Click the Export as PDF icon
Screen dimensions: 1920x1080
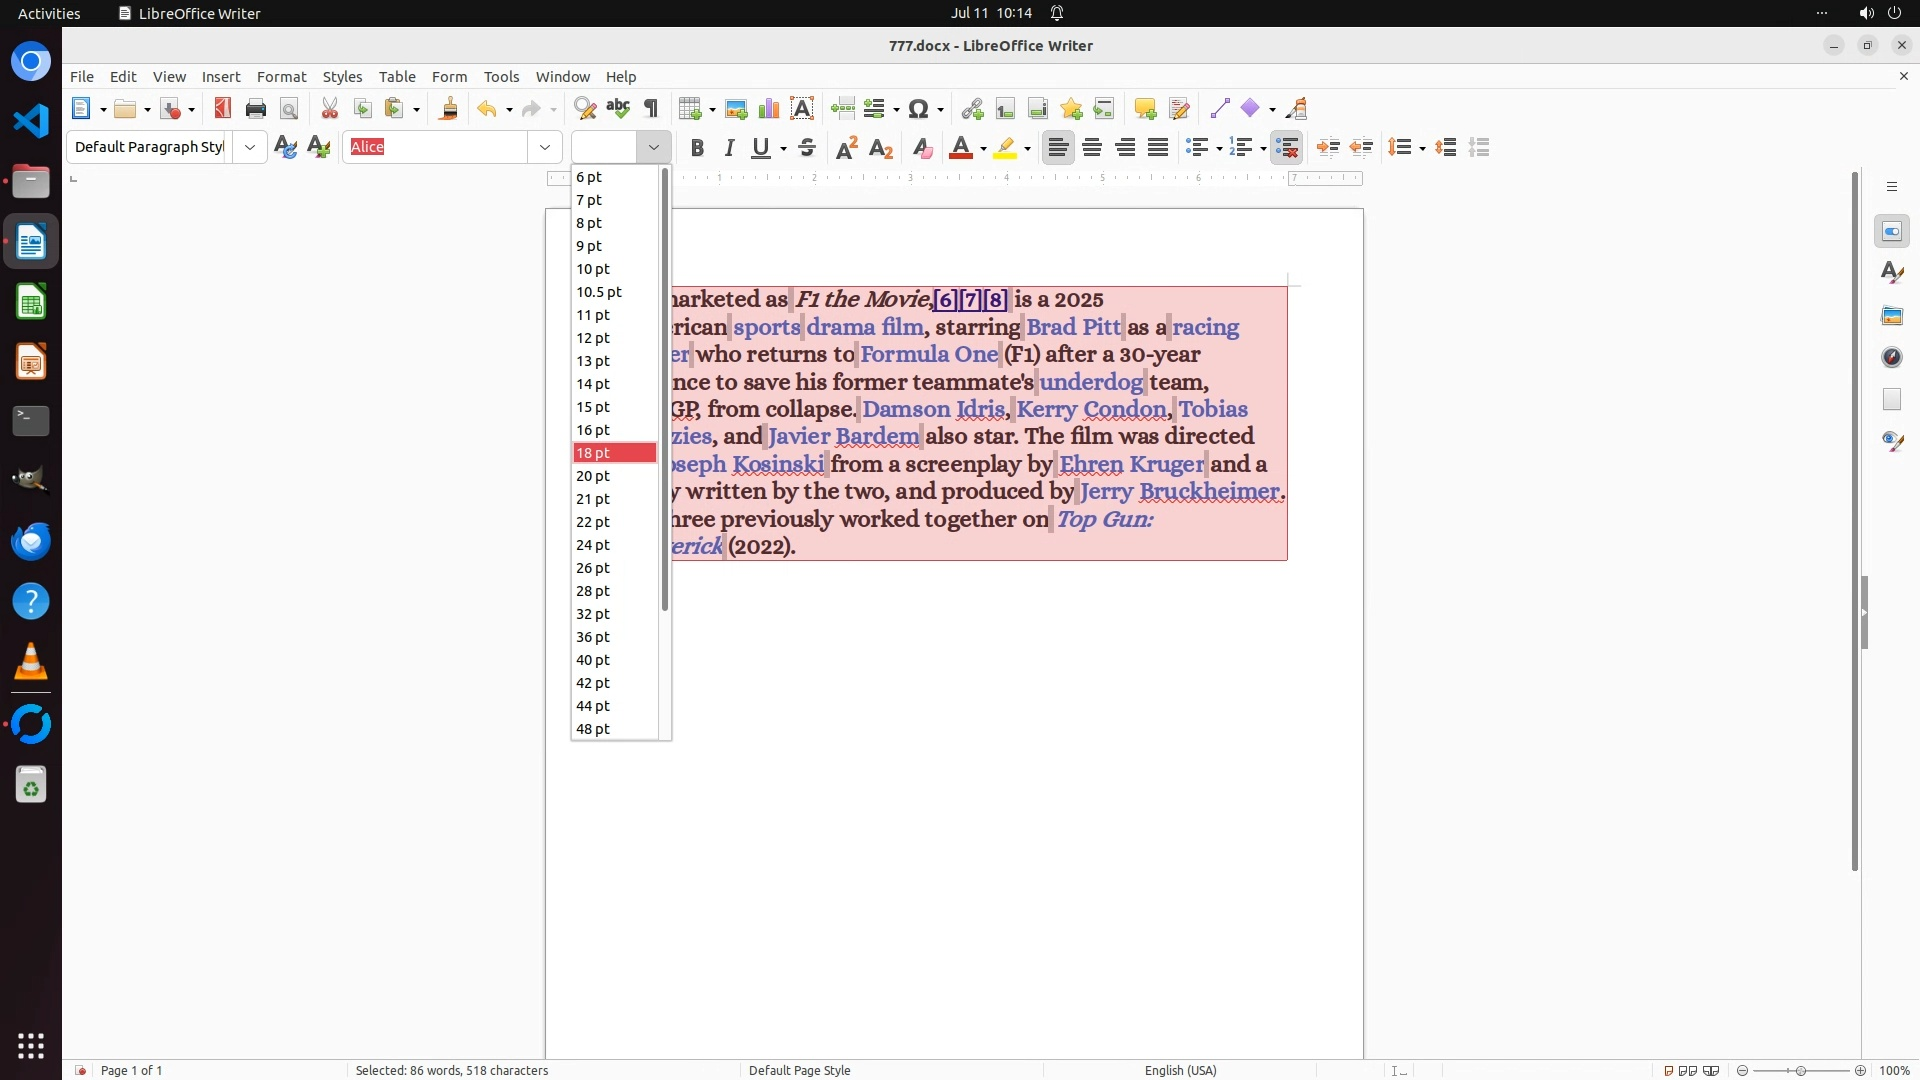tap(222, 108)
